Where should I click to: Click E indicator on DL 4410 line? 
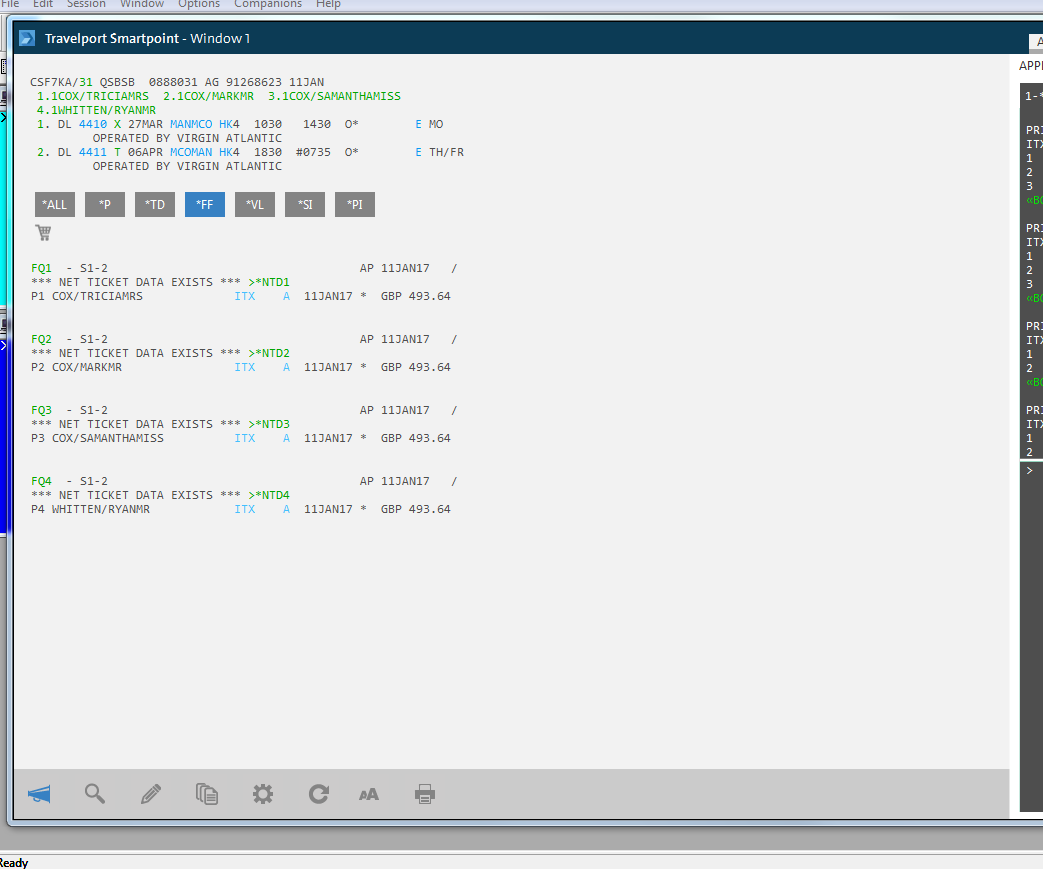click(418, 124)
